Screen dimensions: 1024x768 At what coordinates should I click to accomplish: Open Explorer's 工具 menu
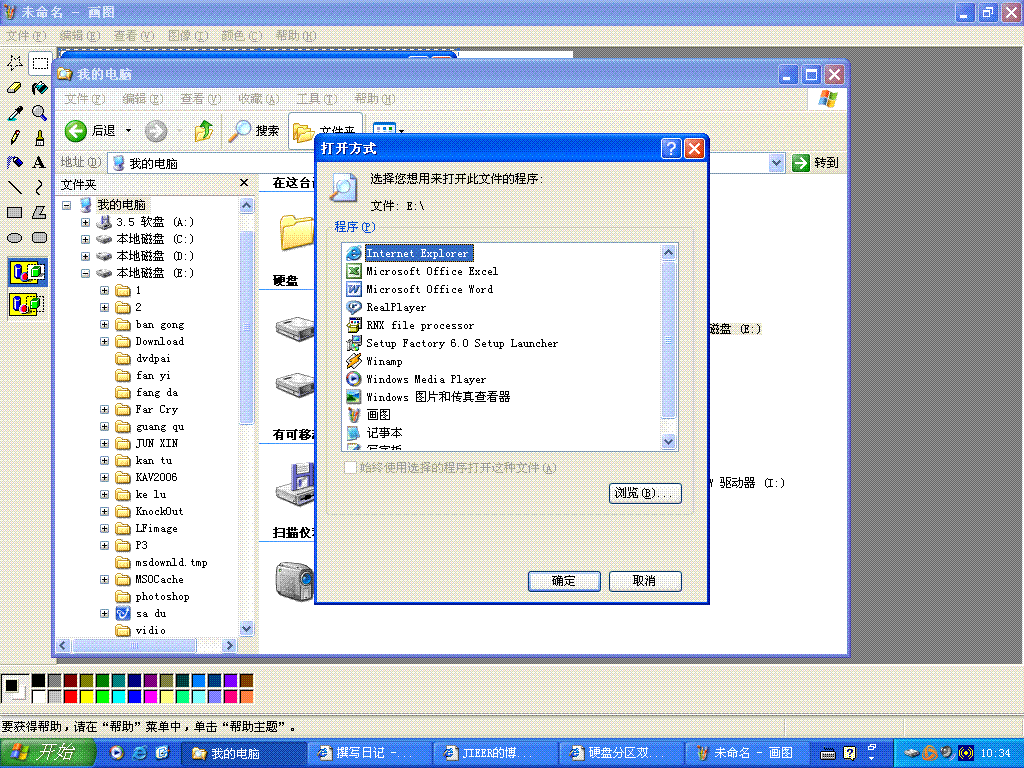[317, 99]
